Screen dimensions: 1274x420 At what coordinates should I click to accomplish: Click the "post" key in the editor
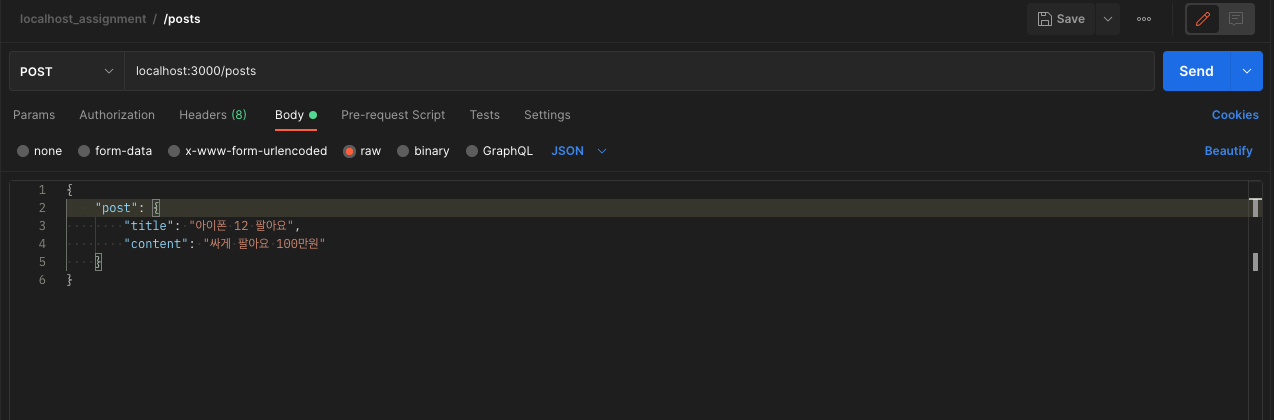tap(117, 208)
